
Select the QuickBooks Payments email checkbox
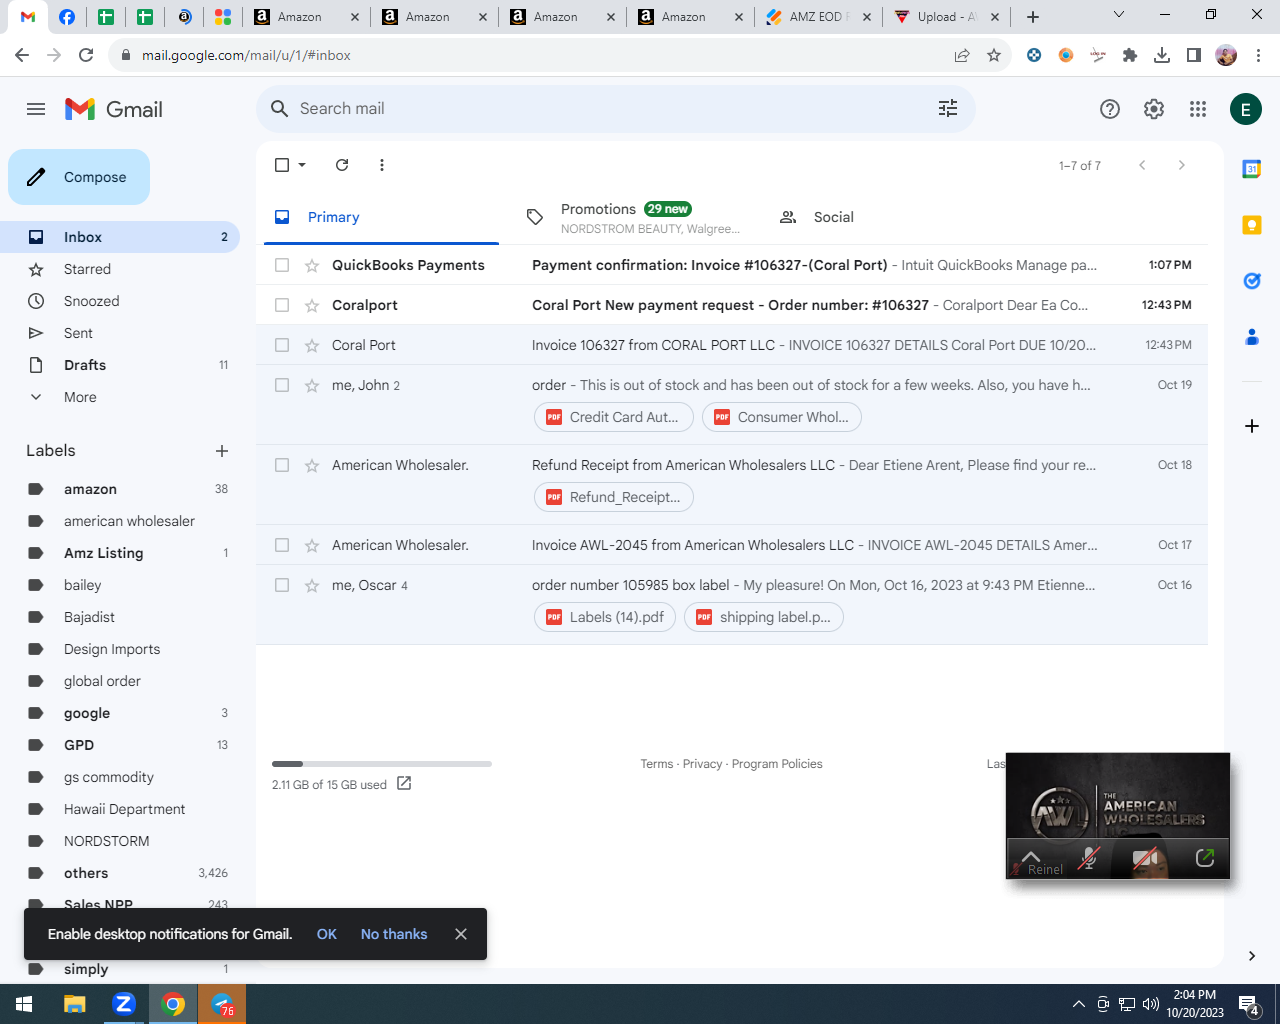[x=282, y=265]
